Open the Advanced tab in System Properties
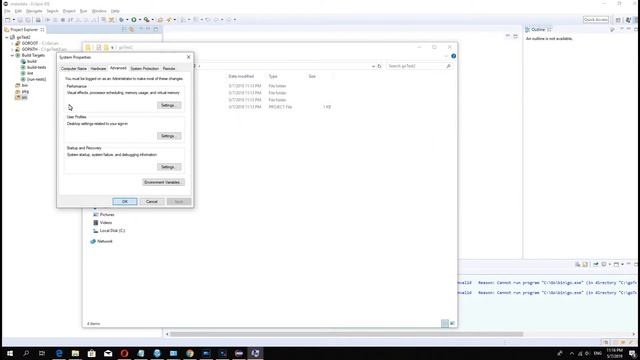 tap(118, 68)
